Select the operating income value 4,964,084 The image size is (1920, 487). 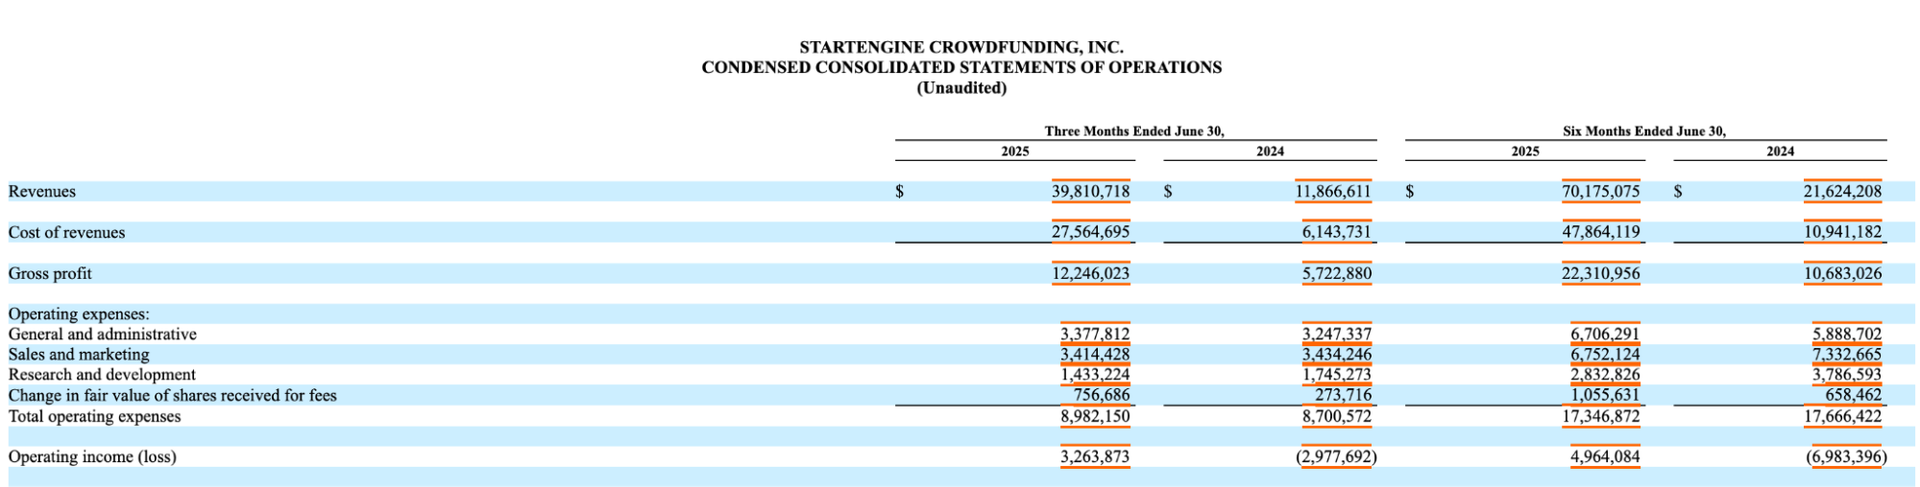pyautogui.click(x=1604, y=457)
